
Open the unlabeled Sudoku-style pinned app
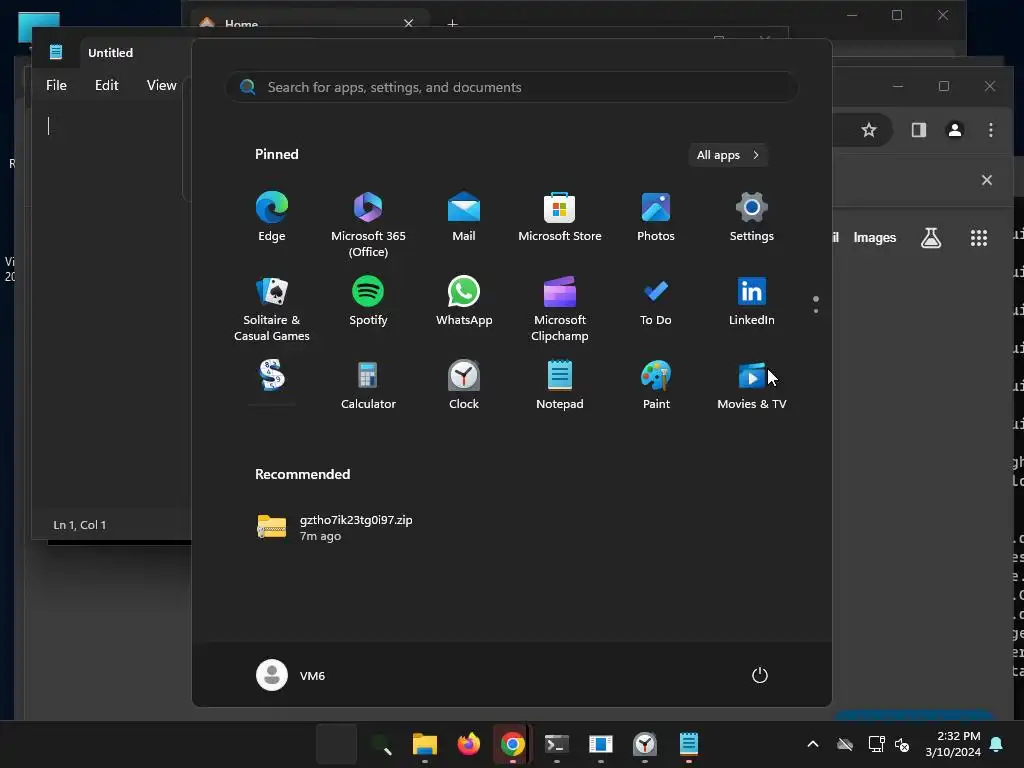[x=272, y=376]
